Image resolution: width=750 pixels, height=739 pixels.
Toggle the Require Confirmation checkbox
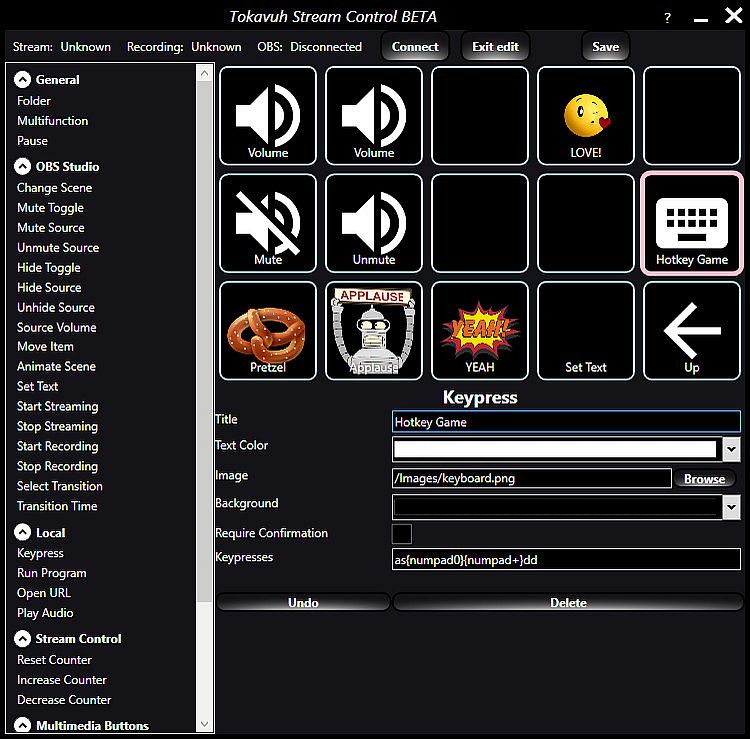click(x=402, y=534)
